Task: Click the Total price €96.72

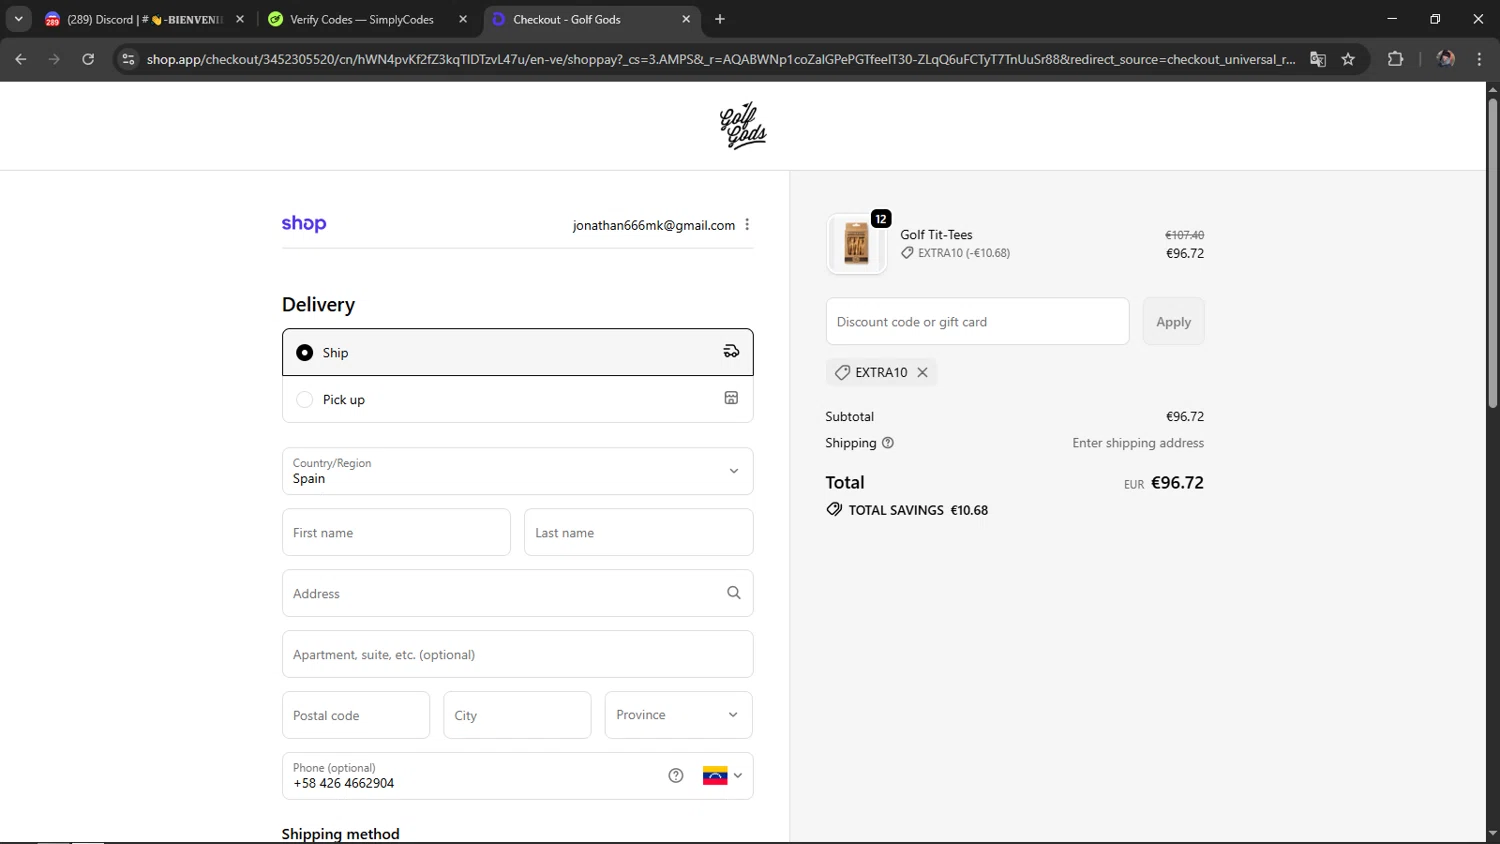Action: (1177, 482)
